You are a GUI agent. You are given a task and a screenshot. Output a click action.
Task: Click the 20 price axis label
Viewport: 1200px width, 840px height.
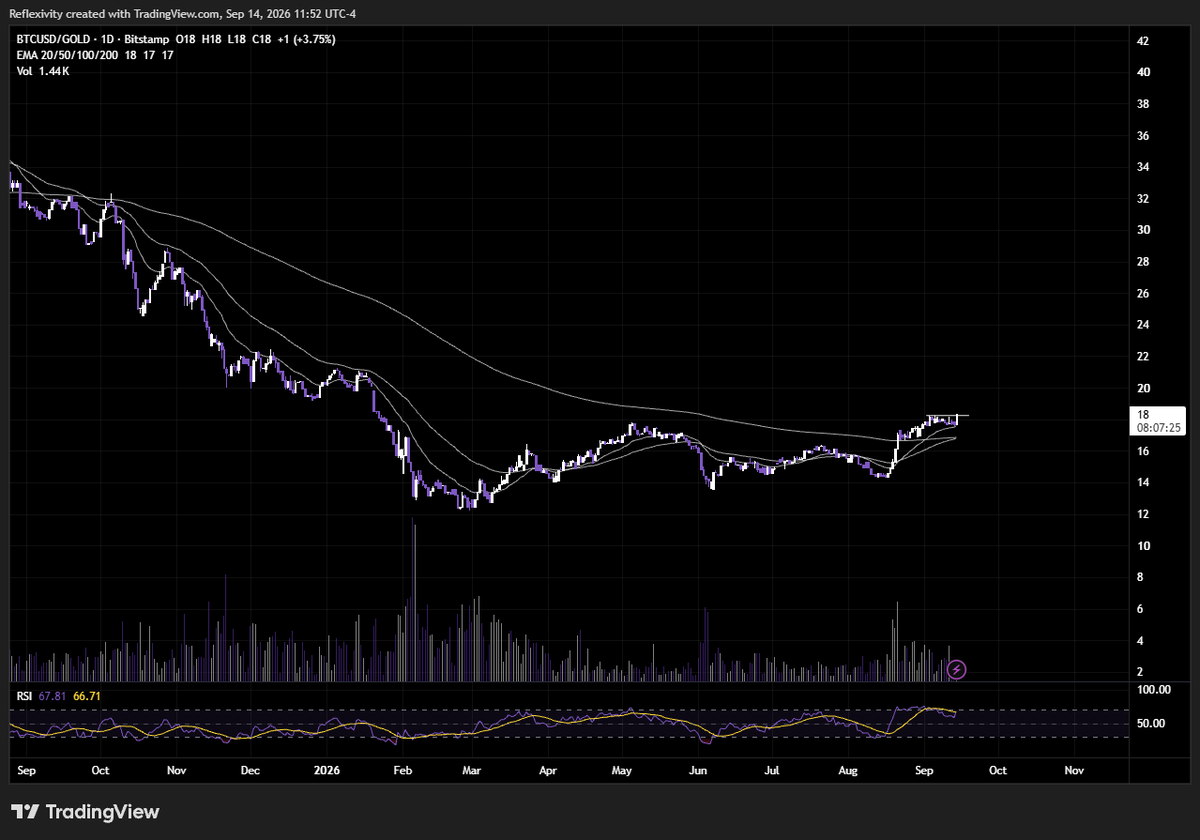pyautogui.click(x=1142, y=388)
